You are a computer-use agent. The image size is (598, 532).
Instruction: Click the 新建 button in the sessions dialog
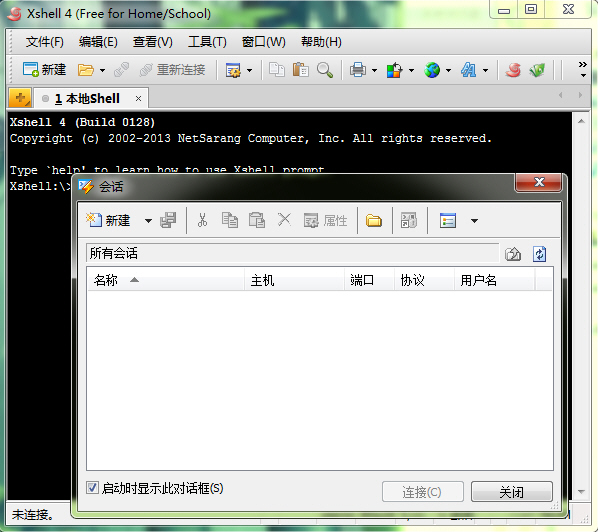tap(108, 220)
